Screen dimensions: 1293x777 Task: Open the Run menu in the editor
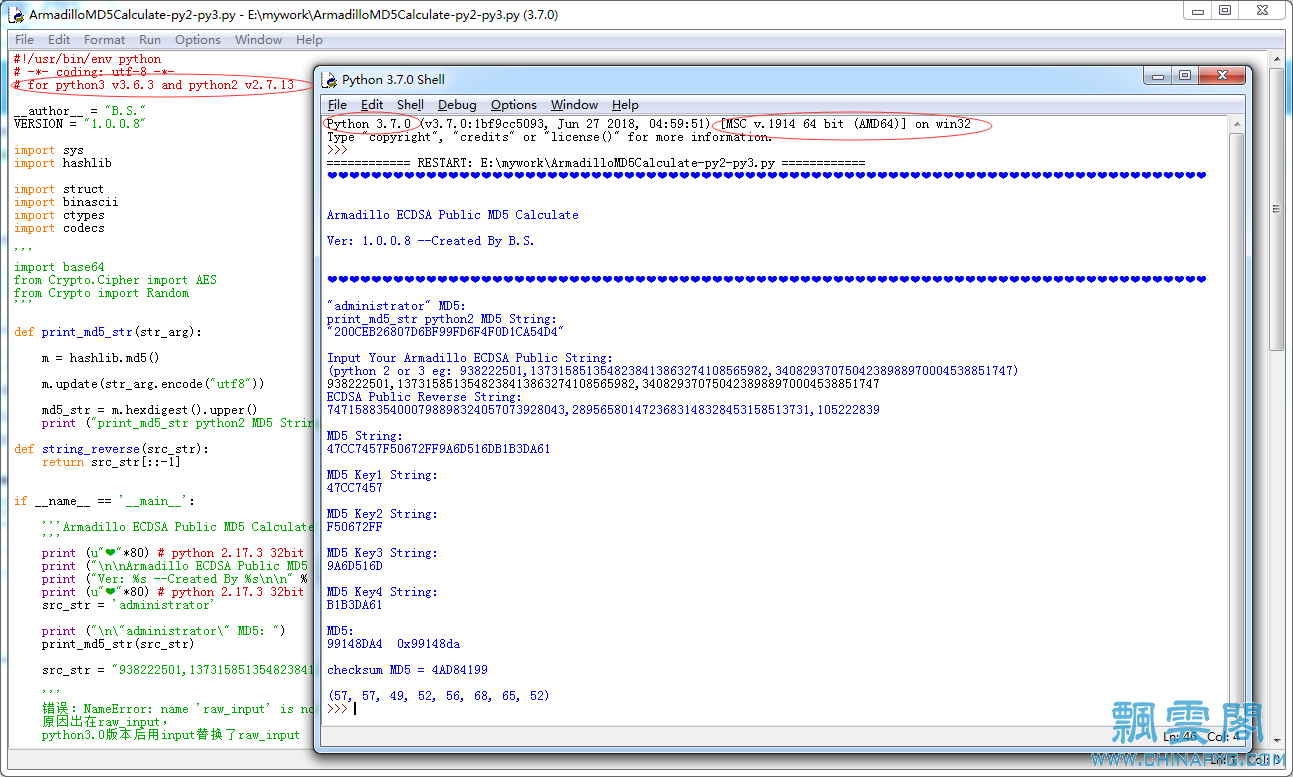150,40
